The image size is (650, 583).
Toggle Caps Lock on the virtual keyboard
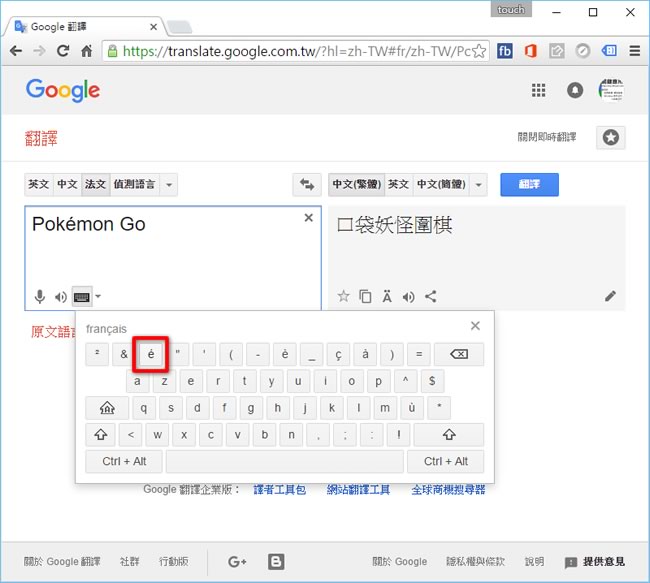pos(101,407)
